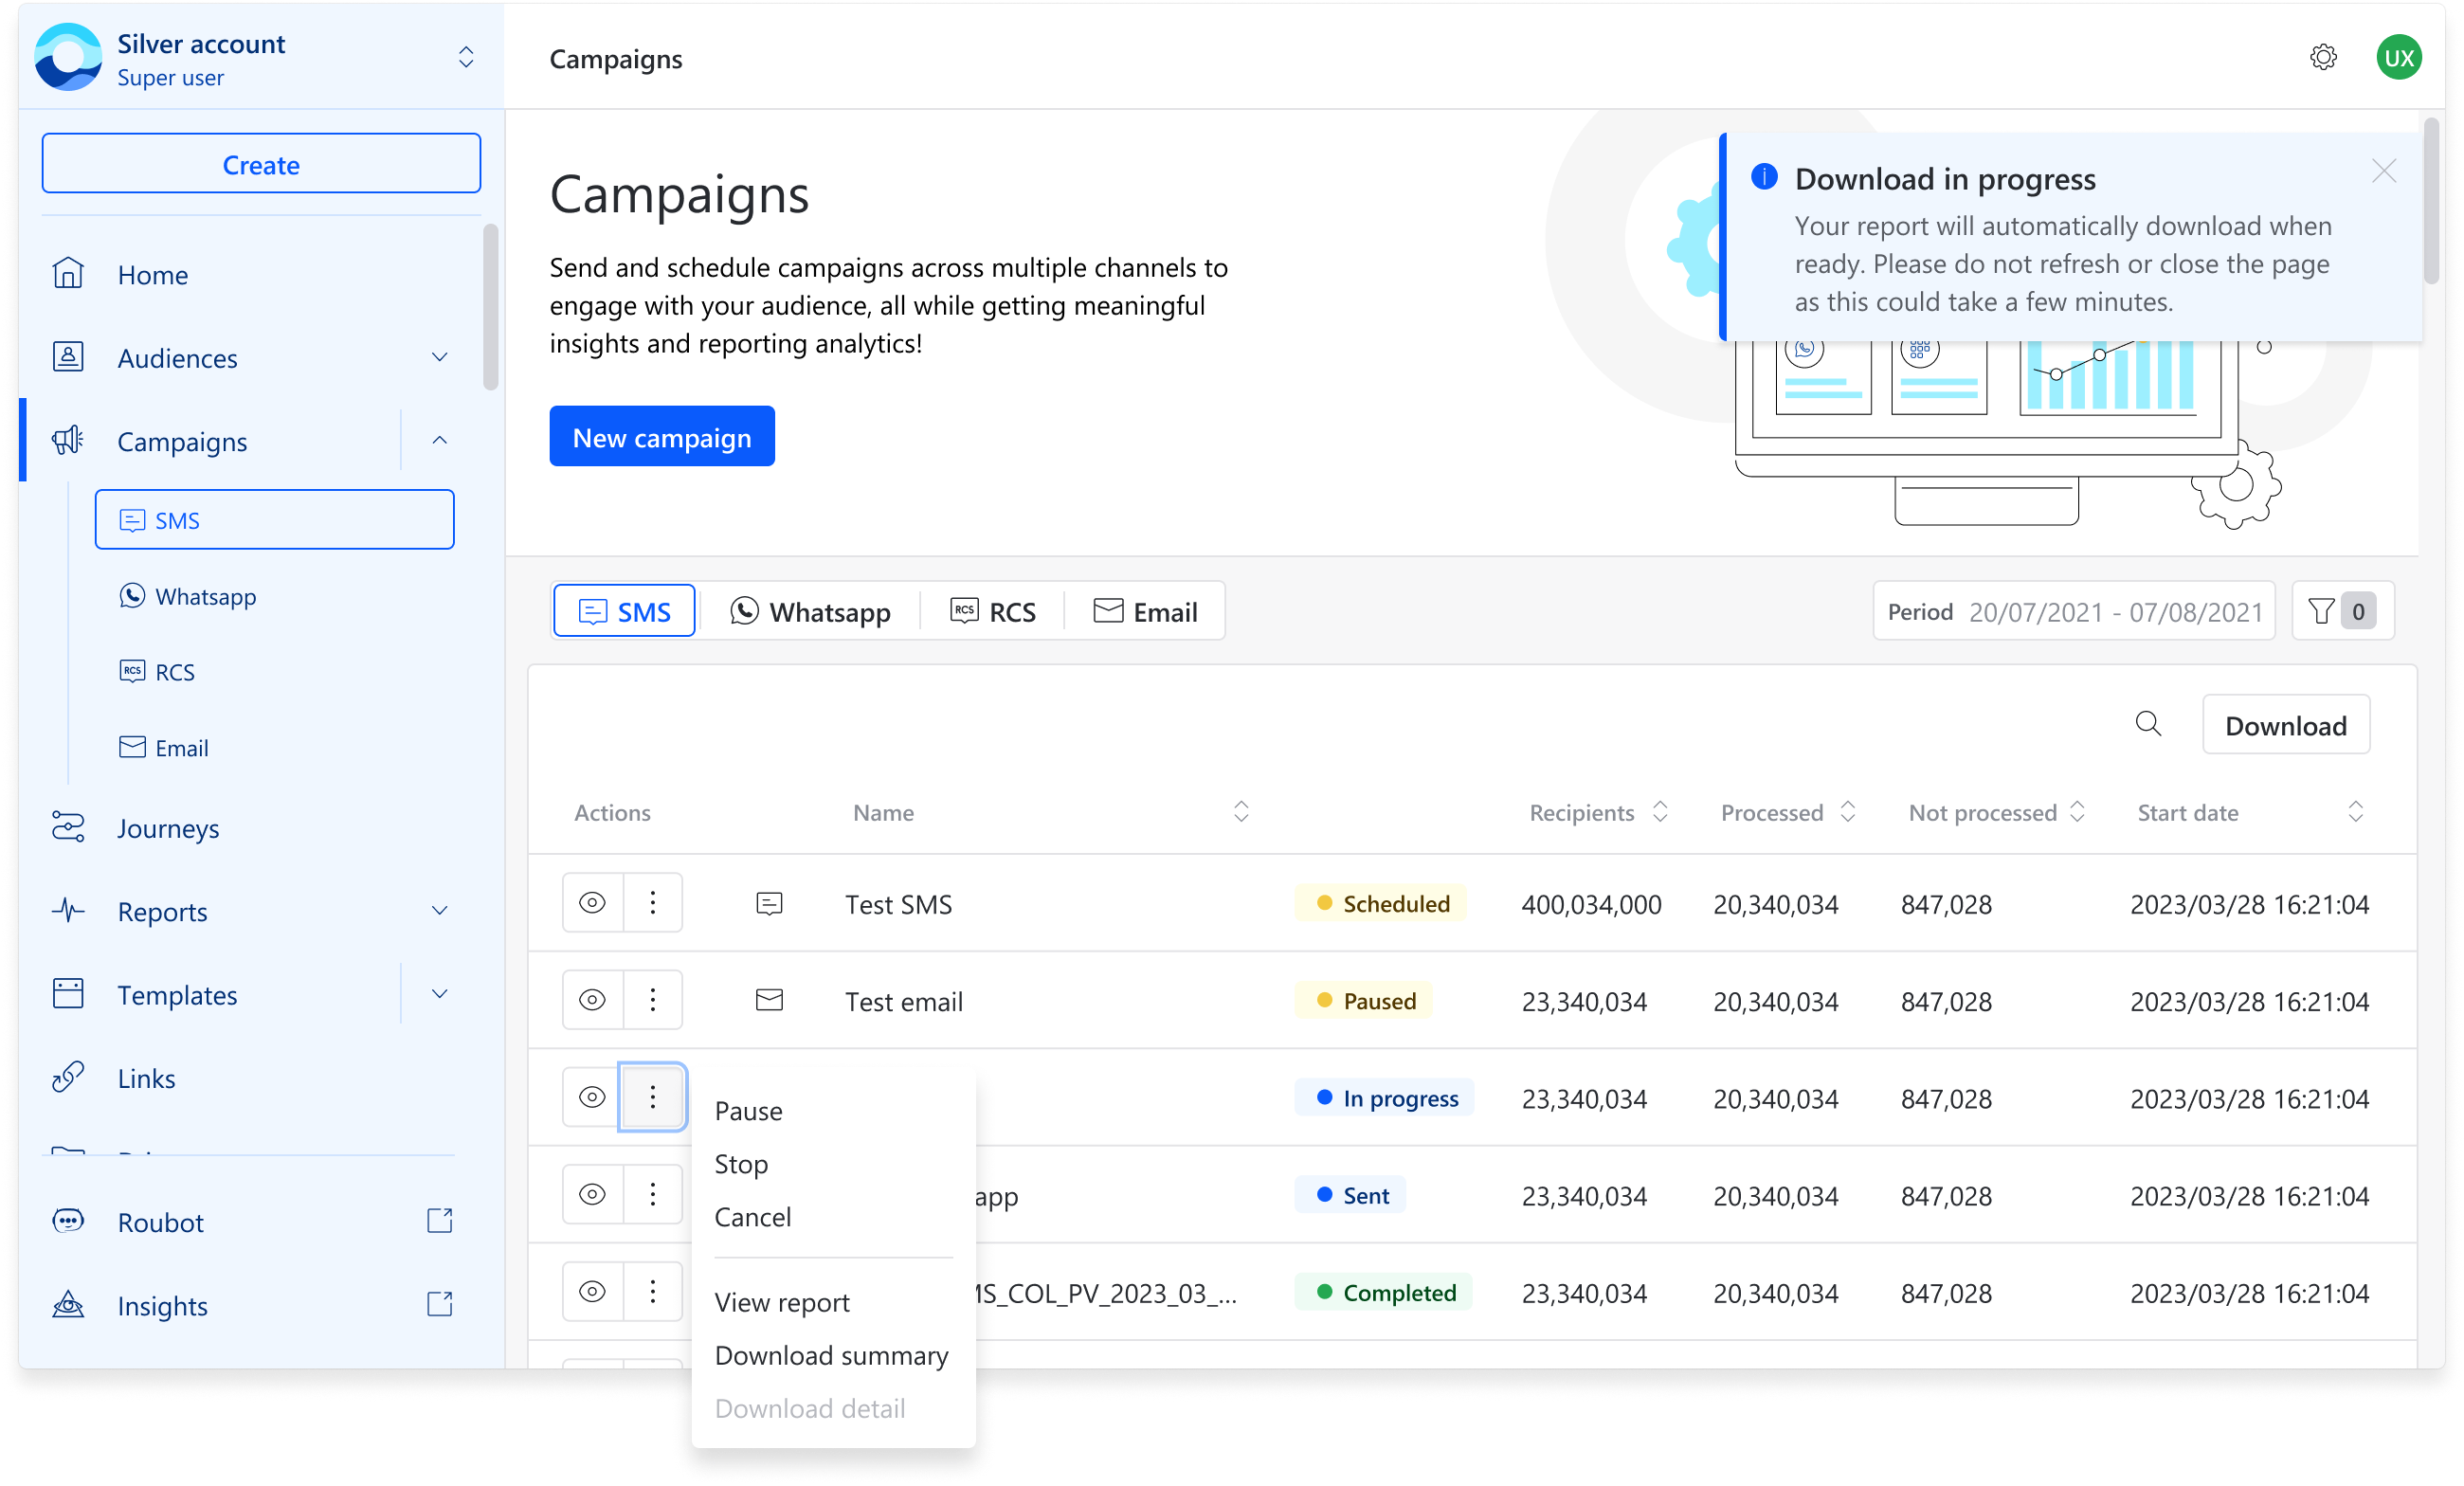
Task: Expand the Audiences sidebar section
Action: pos(439,357)
